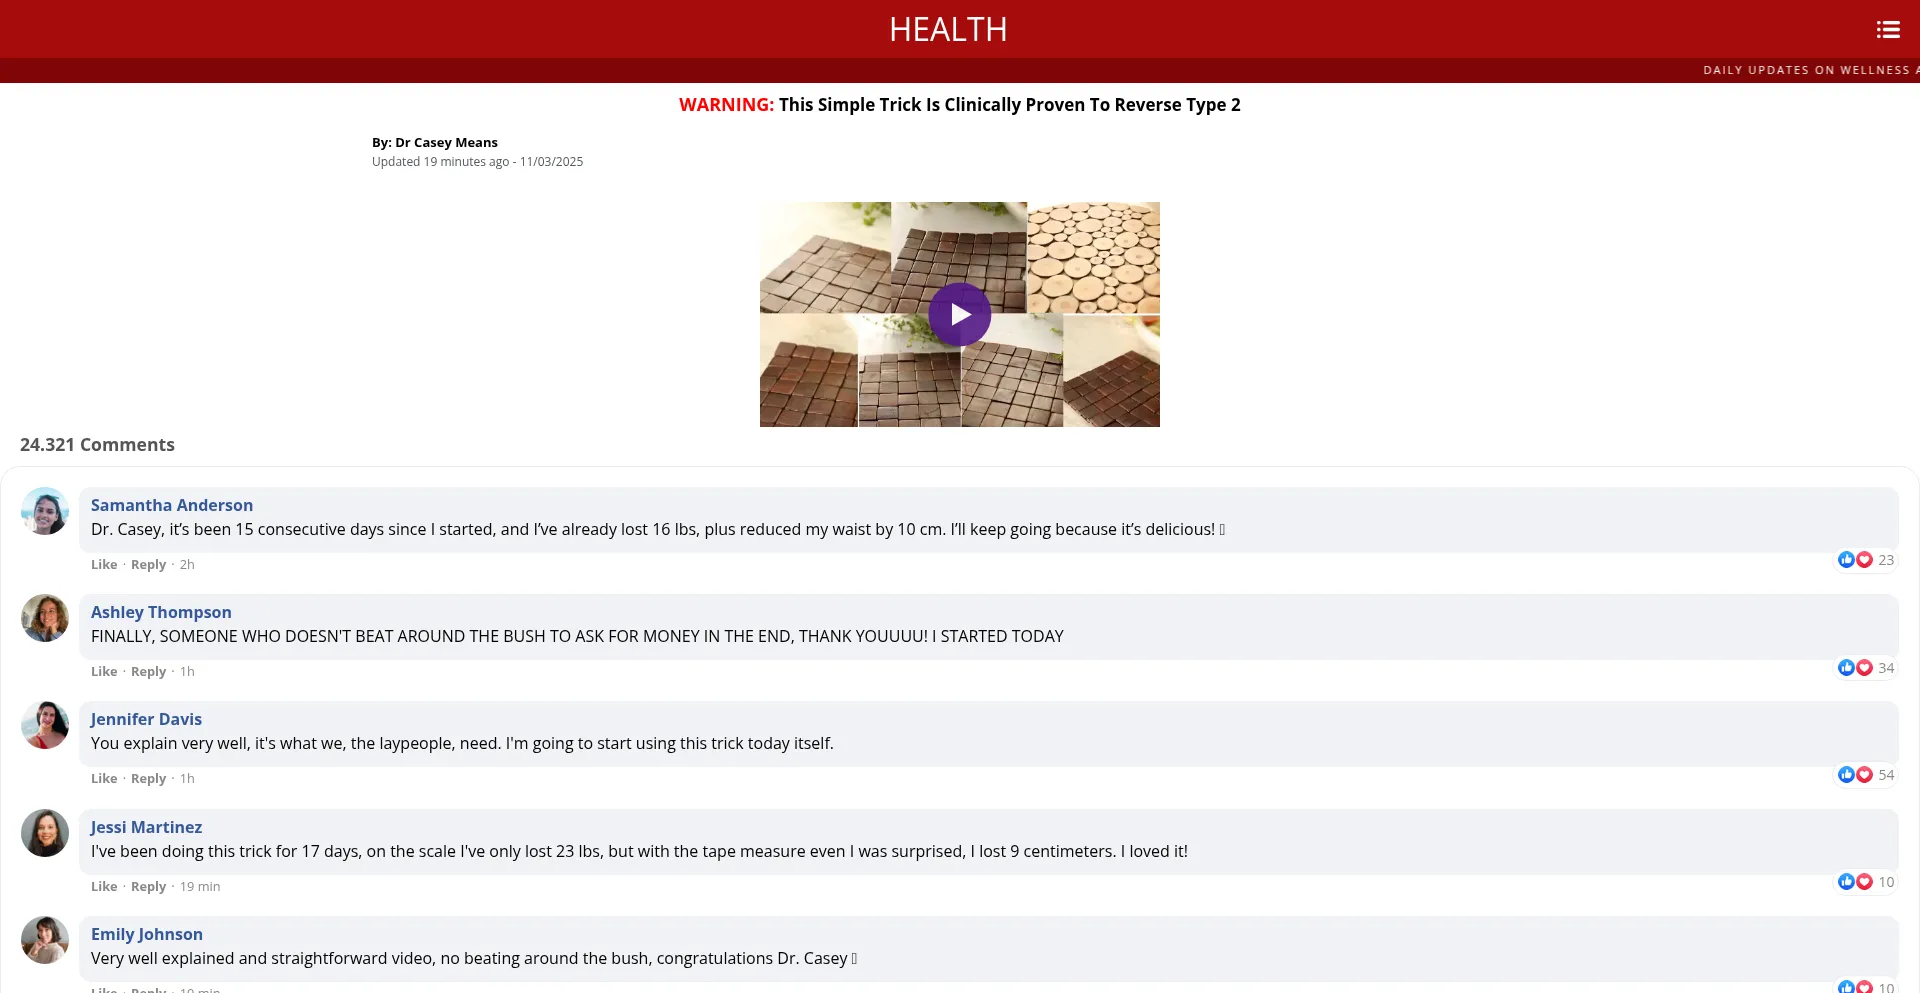Click Jennifer Davis's profile picture

click(x=45, y=725)
